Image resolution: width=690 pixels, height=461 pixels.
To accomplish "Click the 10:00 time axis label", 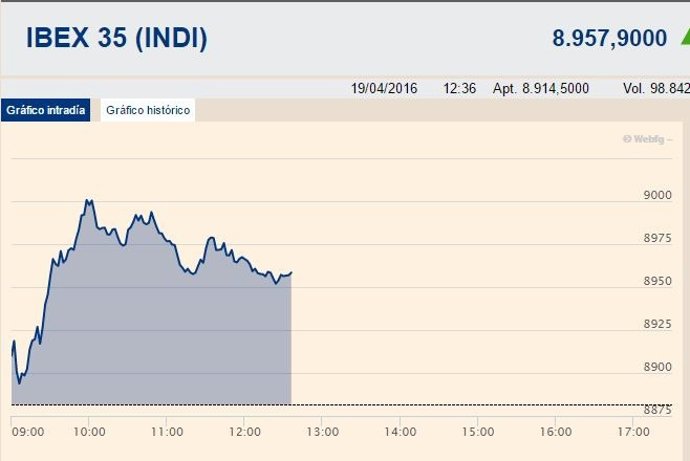I will 90,432.
